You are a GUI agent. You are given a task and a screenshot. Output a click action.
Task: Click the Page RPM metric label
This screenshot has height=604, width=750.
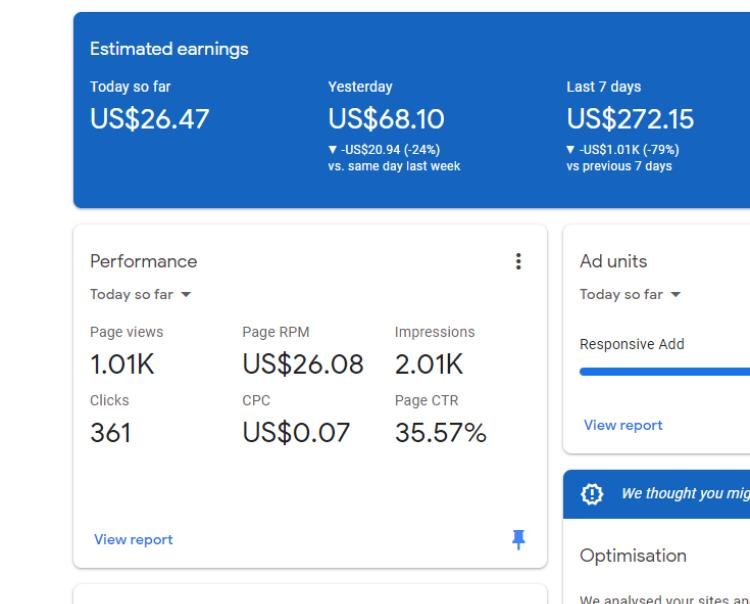276,332
